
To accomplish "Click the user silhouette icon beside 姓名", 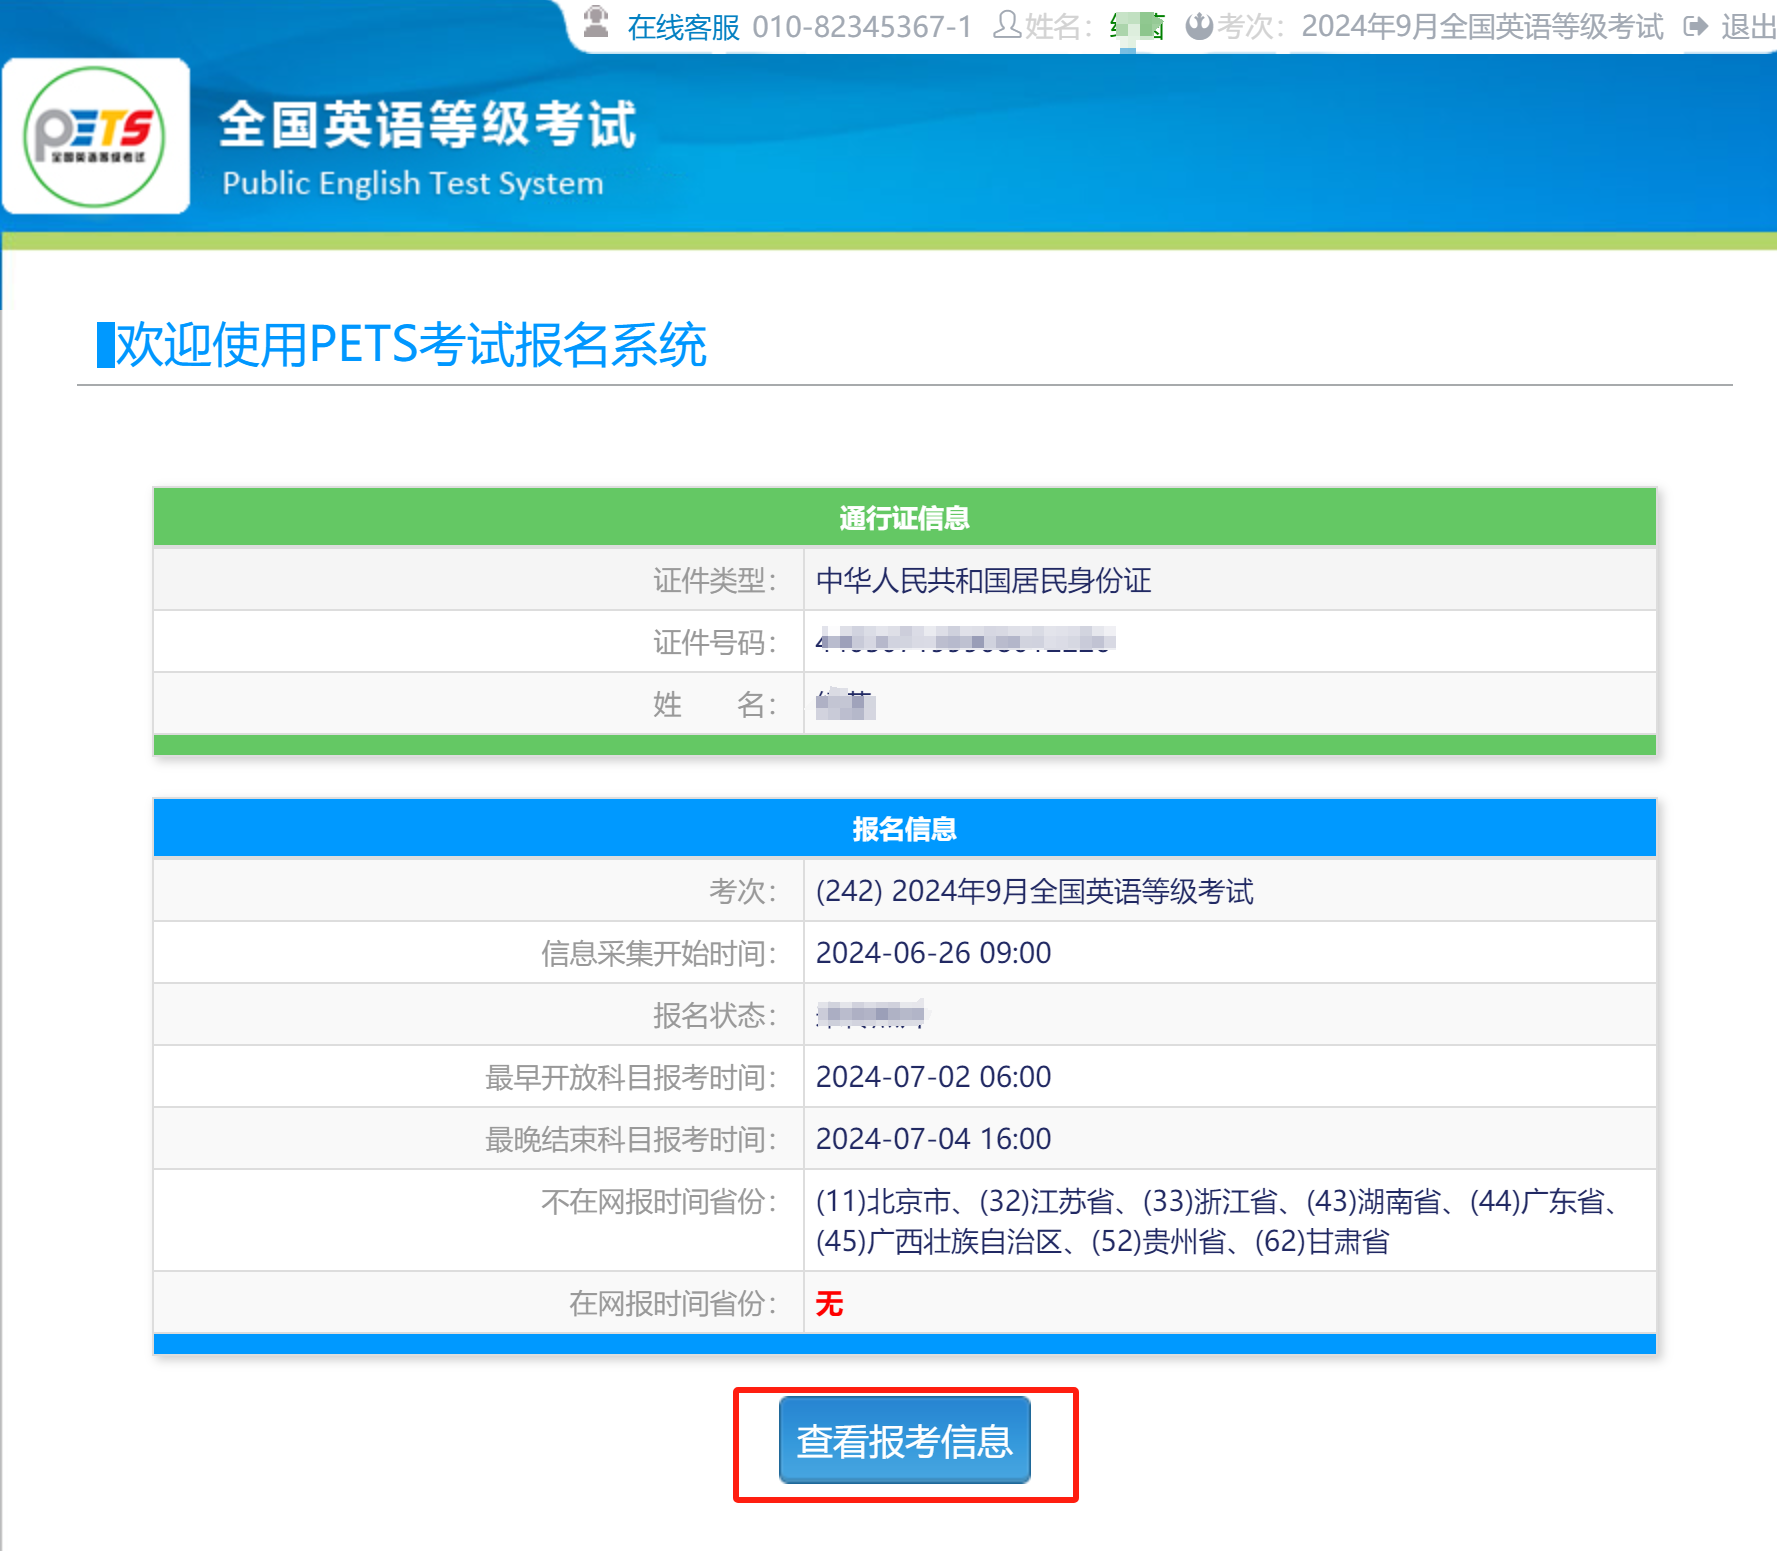I will click(x=1006, y=25).
